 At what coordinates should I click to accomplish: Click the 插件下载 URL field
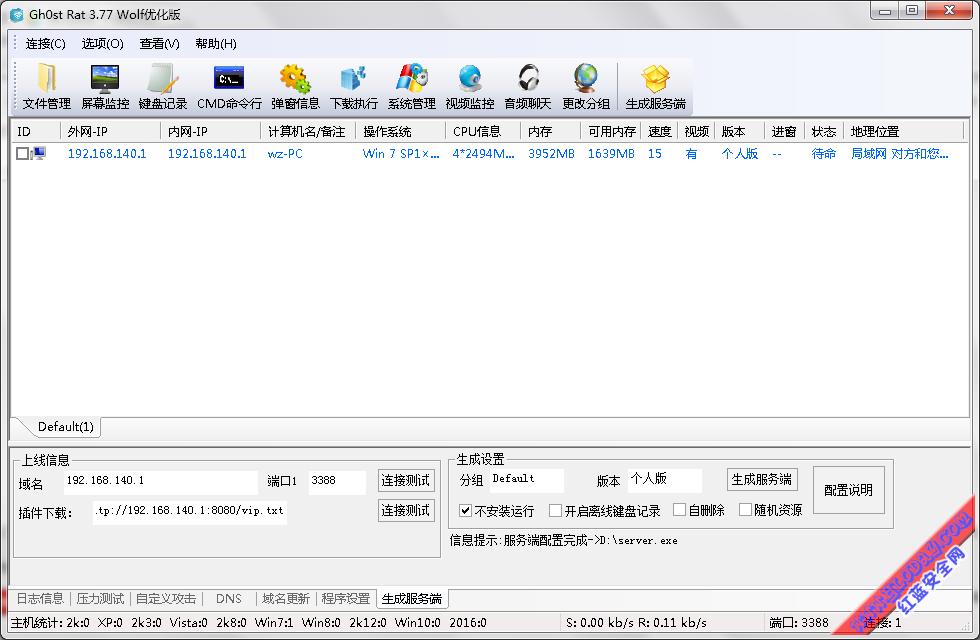pyautogui.click(x=189, y=512)
